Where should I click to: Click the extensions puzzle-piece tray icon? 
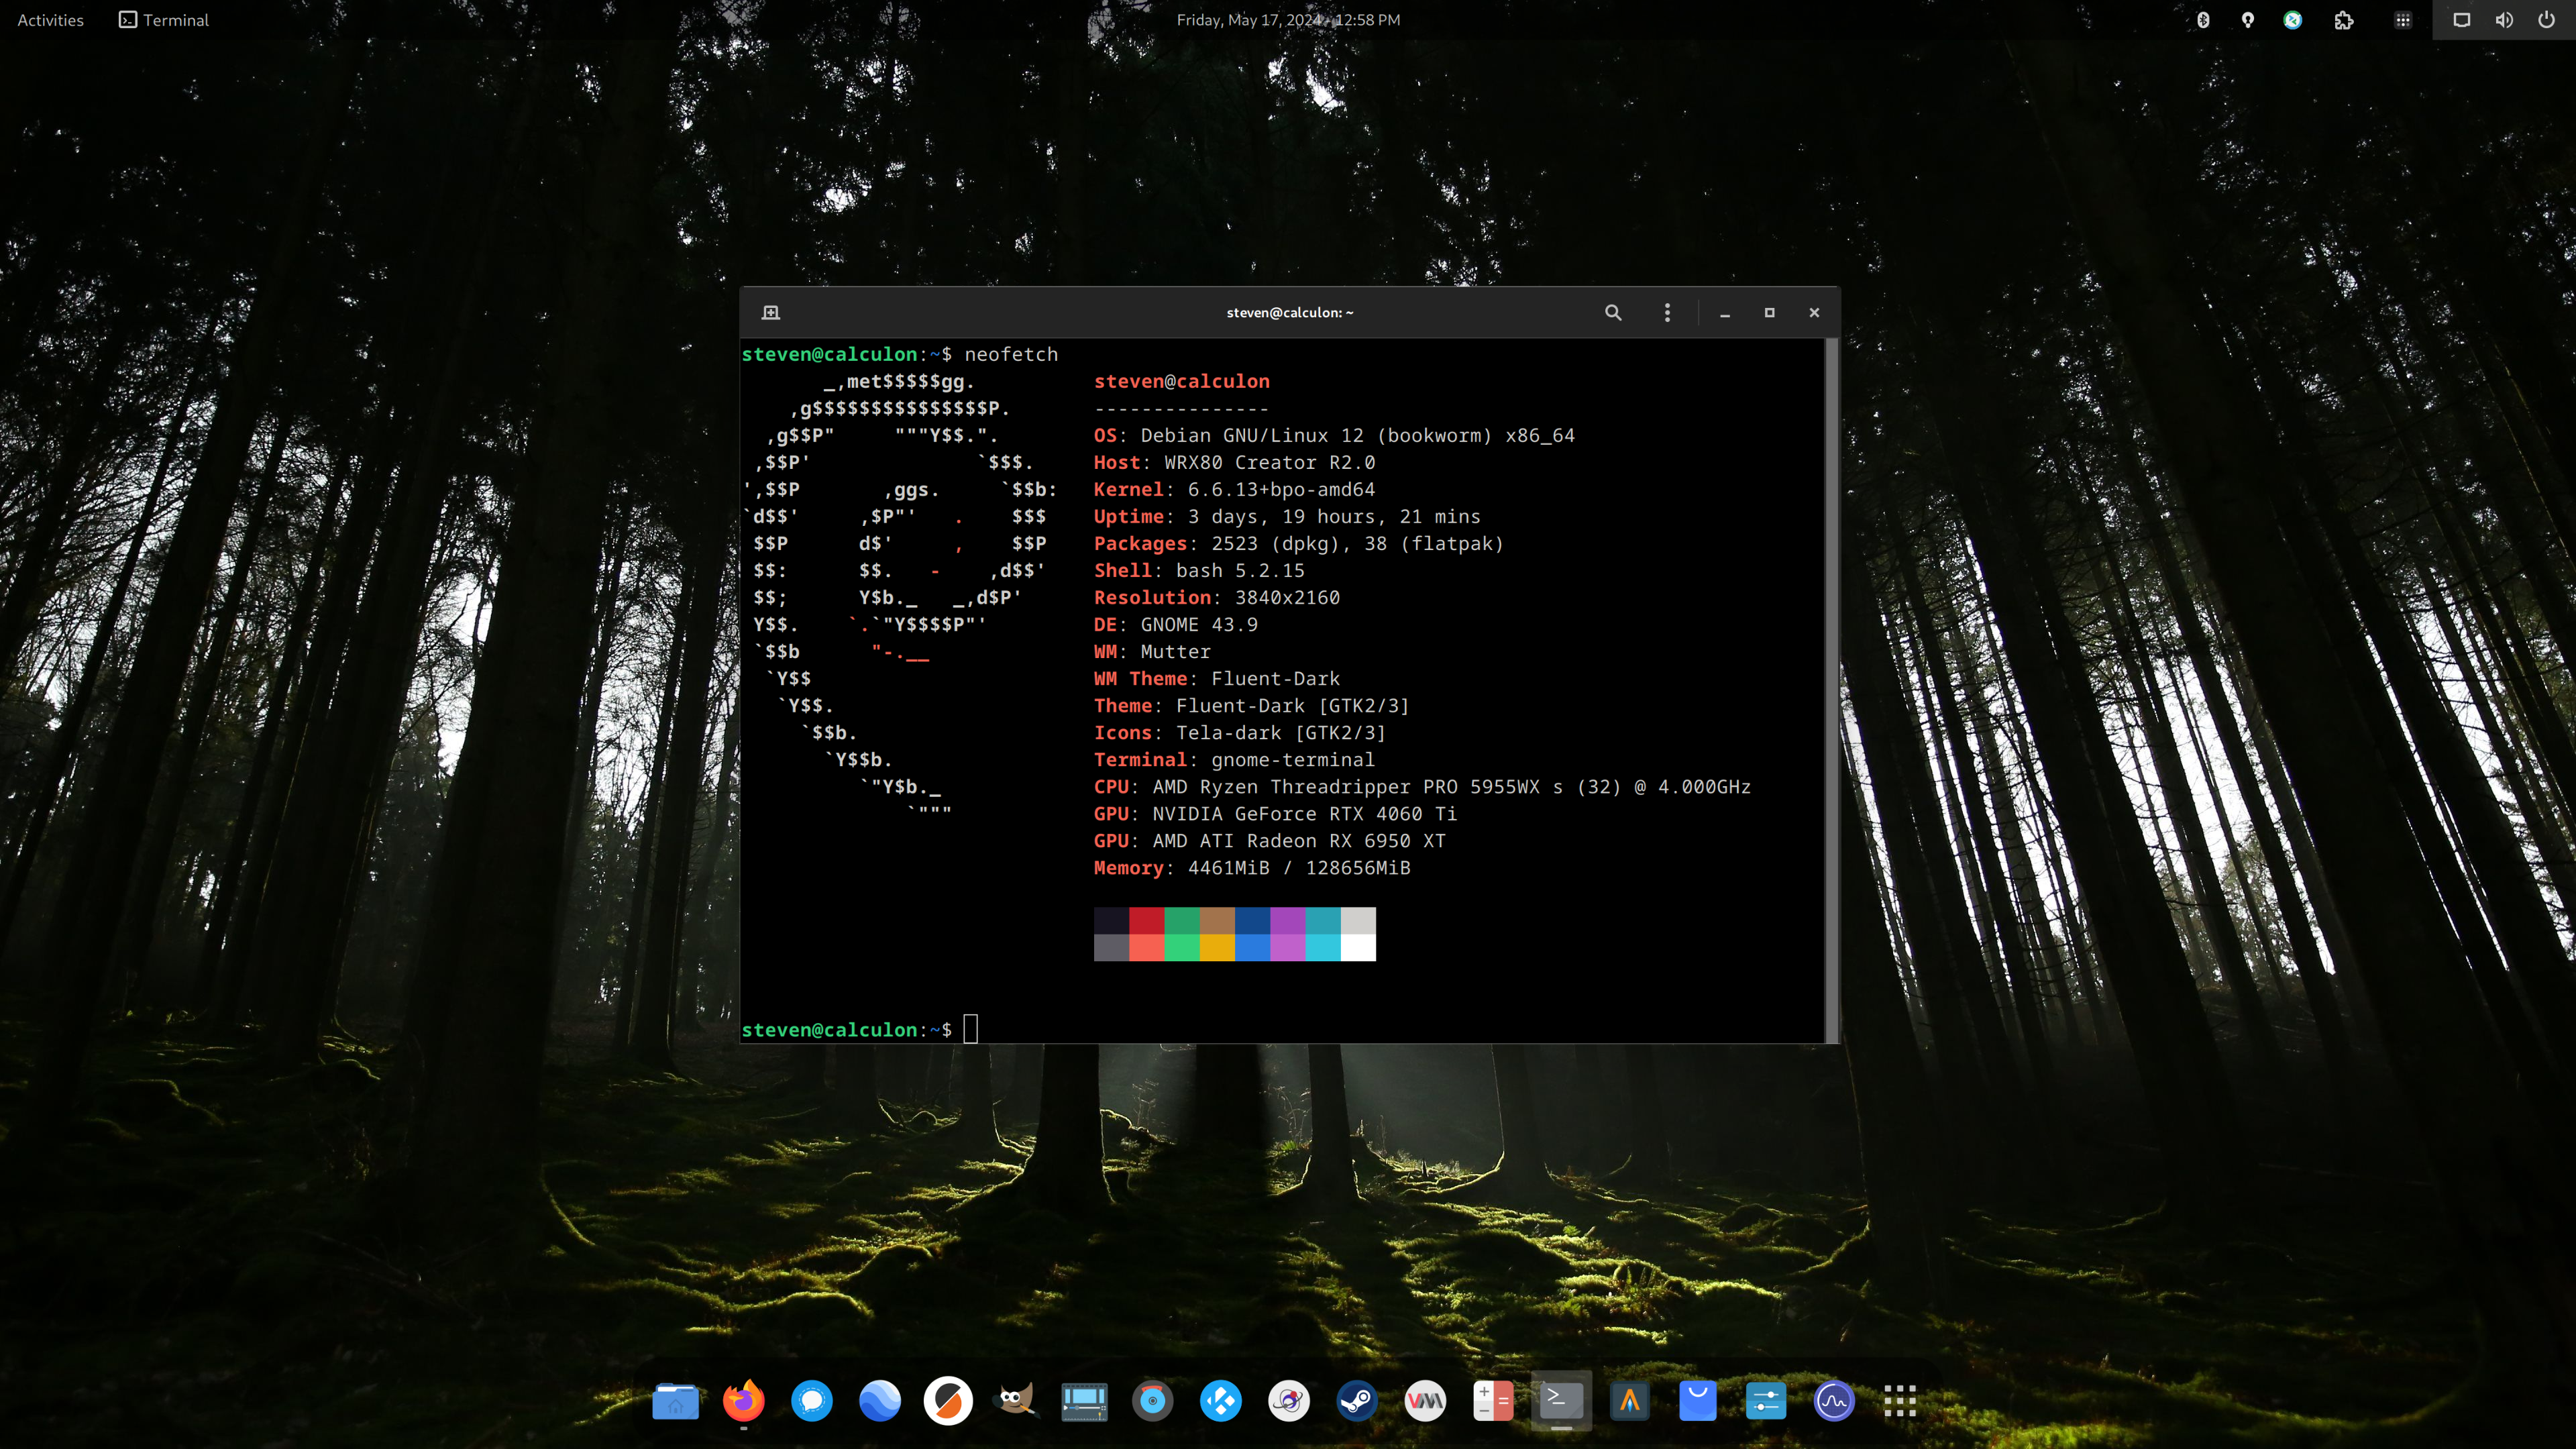pos(2344,20)
